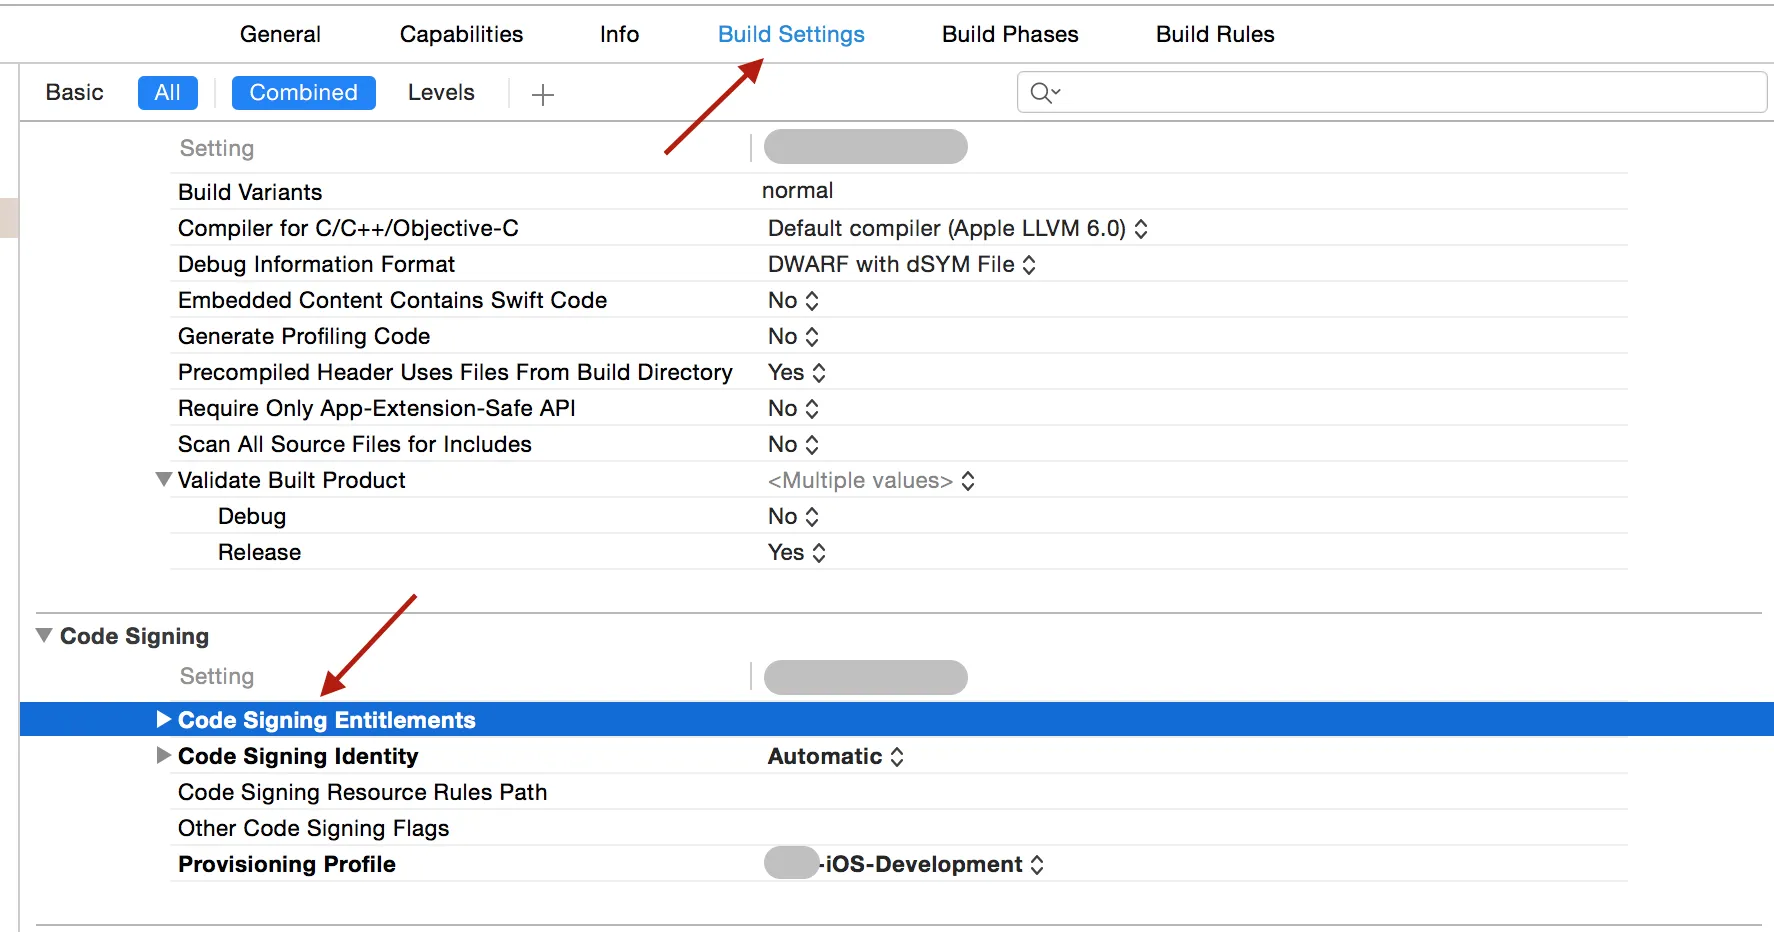
Task: Select the Build Variants row
Action: tap(898, 191)
